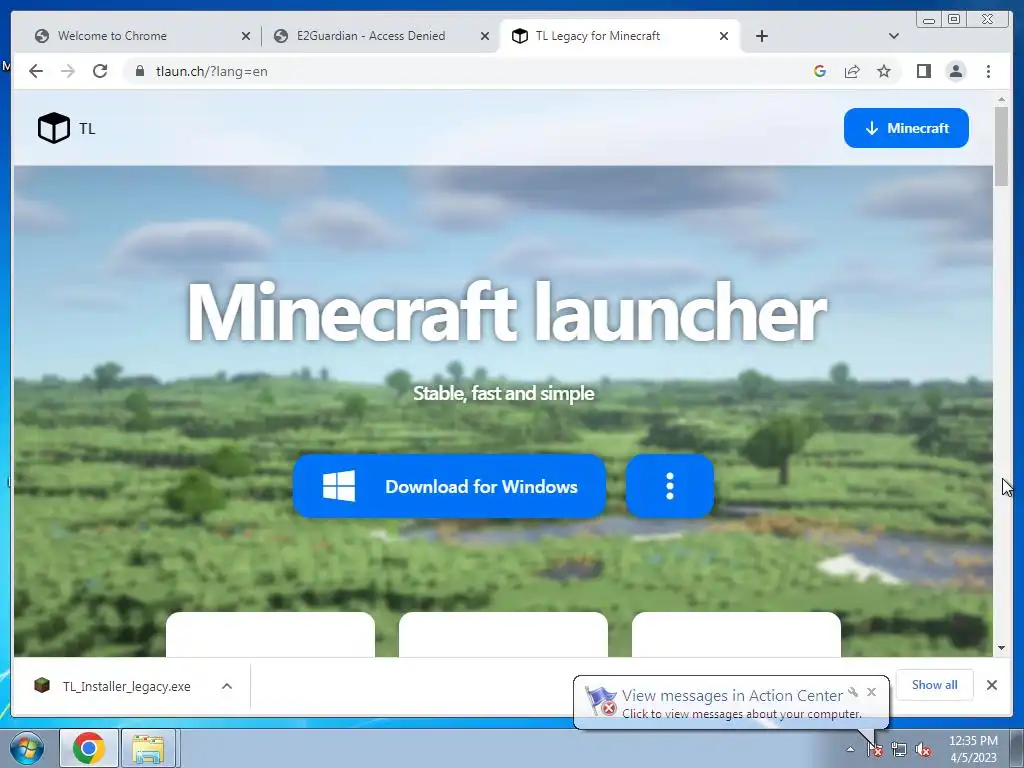The height and width of the screenshot is (768, 1024).
Task: Reload the tlaun.ch page
Action: tap(100, 71)
